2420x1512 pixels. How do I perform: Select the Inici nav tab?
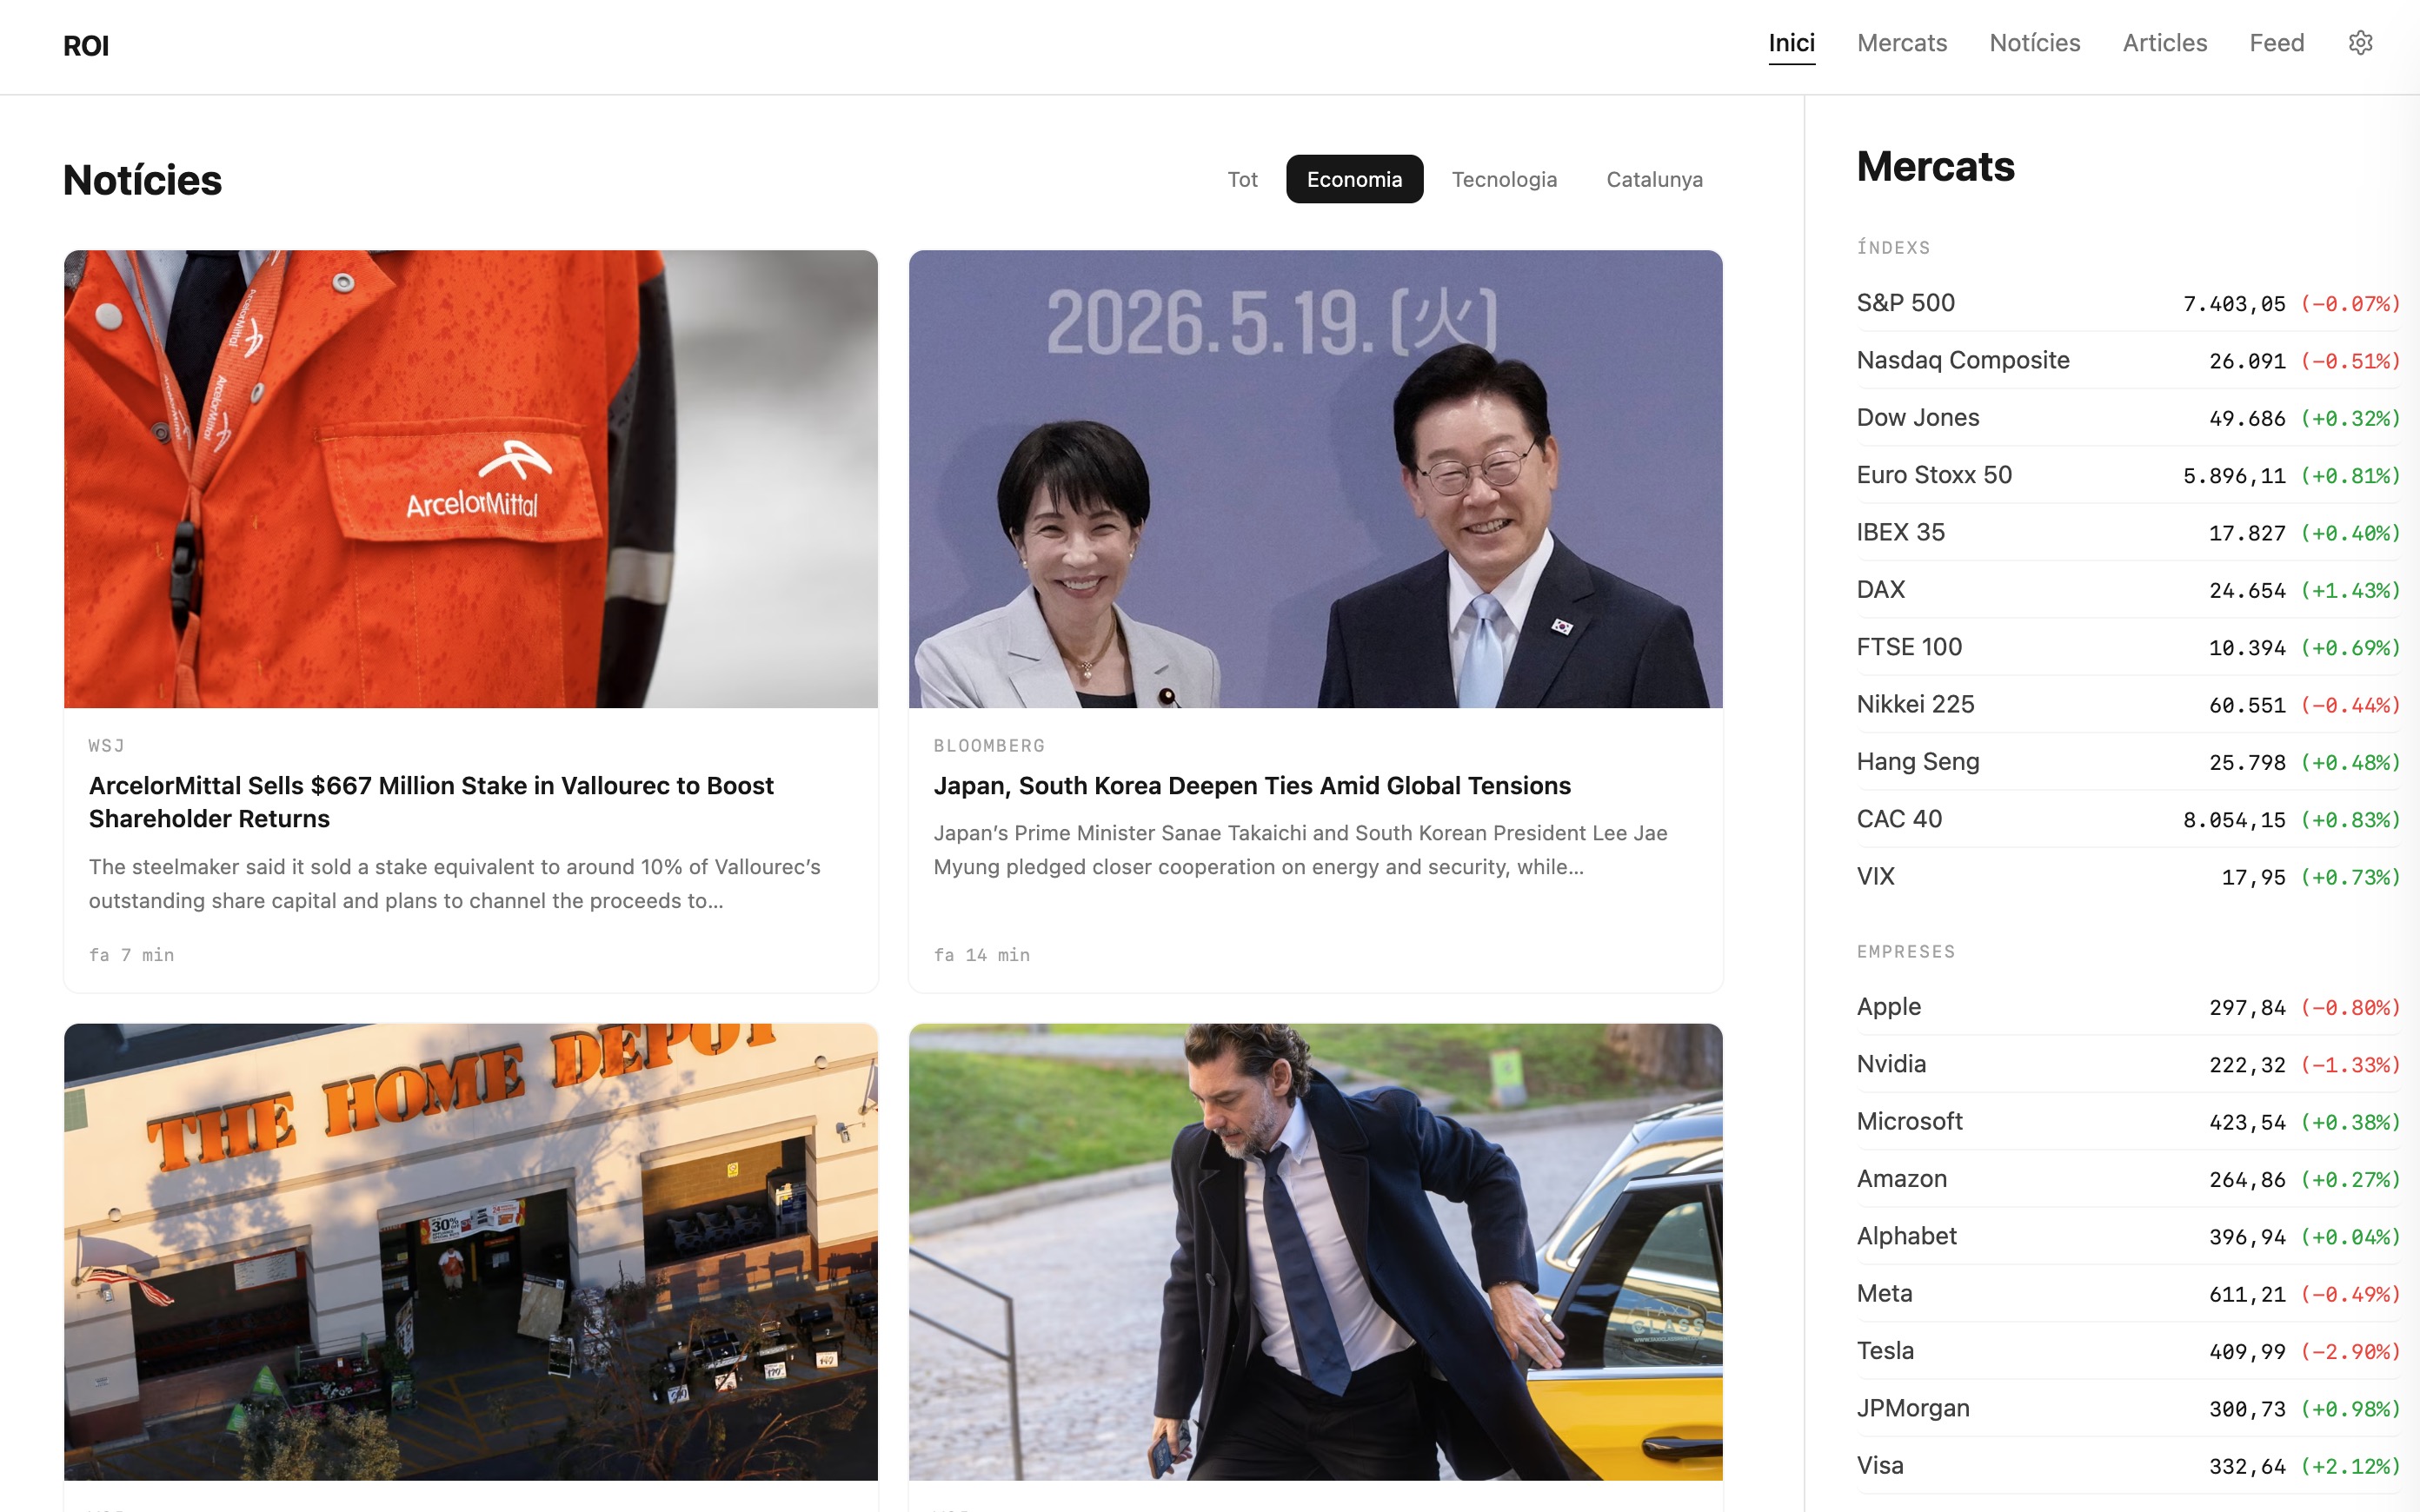[x=1791, y=43]
